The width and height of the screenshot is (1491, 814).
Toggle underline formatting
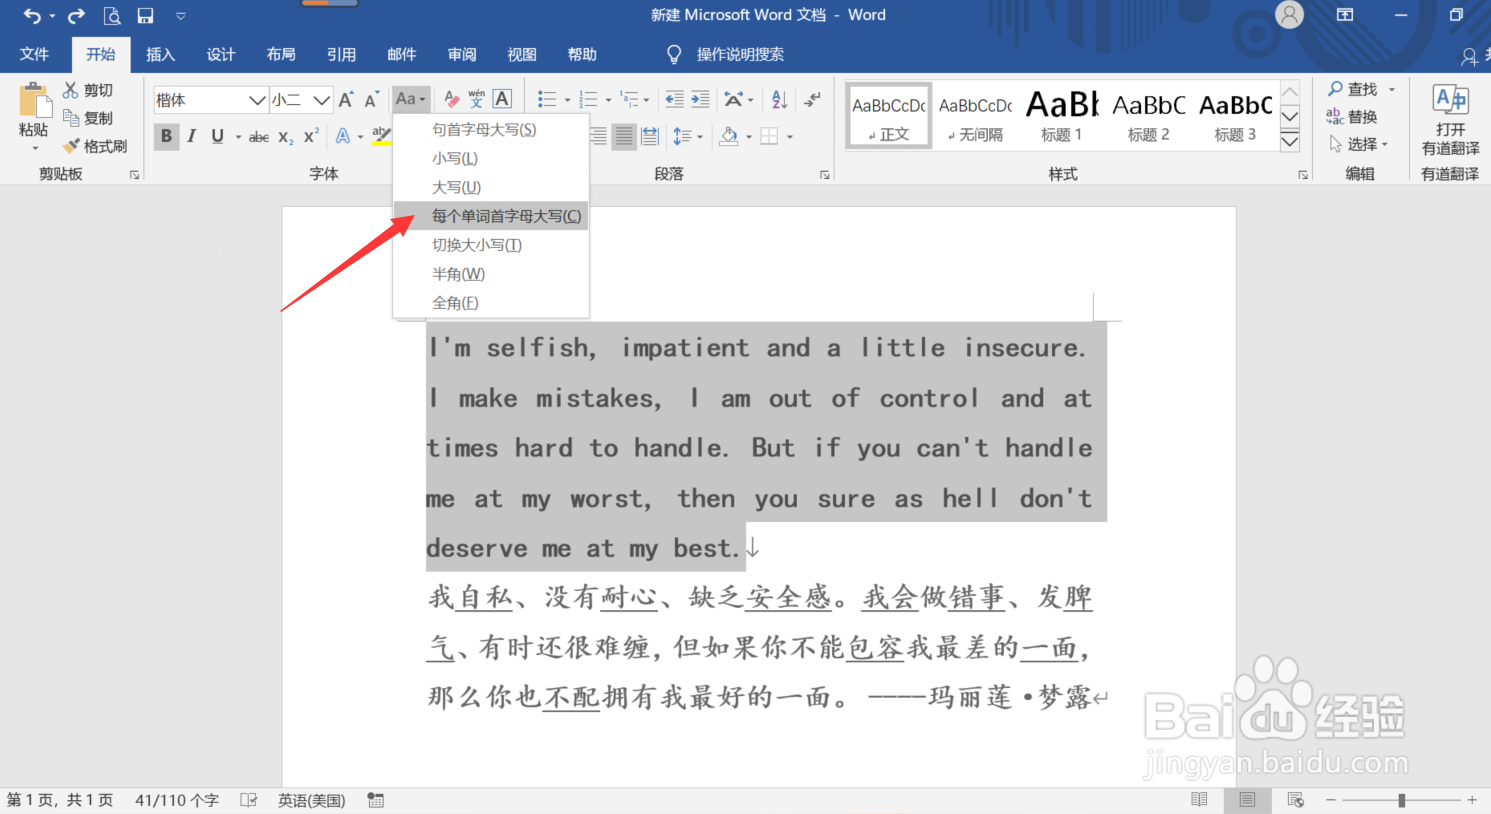point(216,136)
